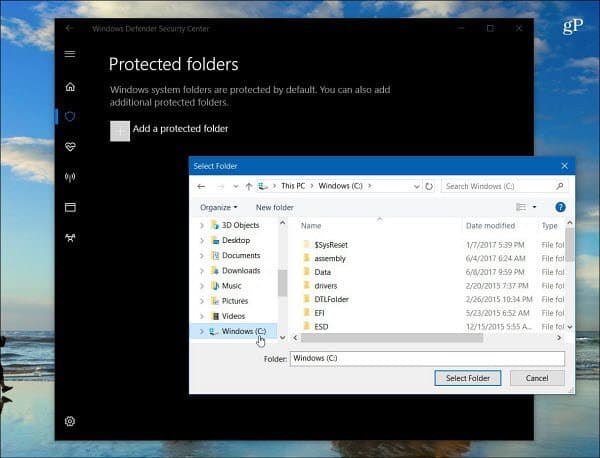The image size is (600, 458).
Task: Select the EFI folder
Action: pyautogui.click(x=319, y=313)
